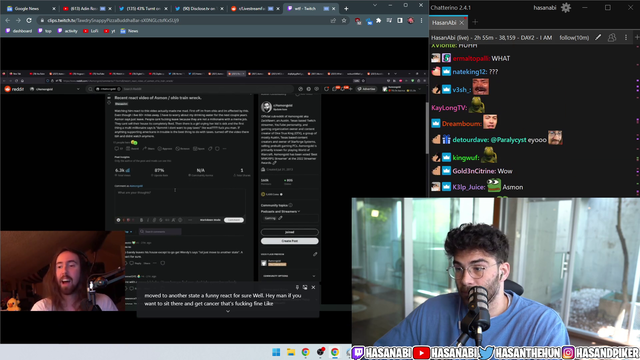Close the live caption box
This screenshot has height=360, width=640.
point(313,287)
